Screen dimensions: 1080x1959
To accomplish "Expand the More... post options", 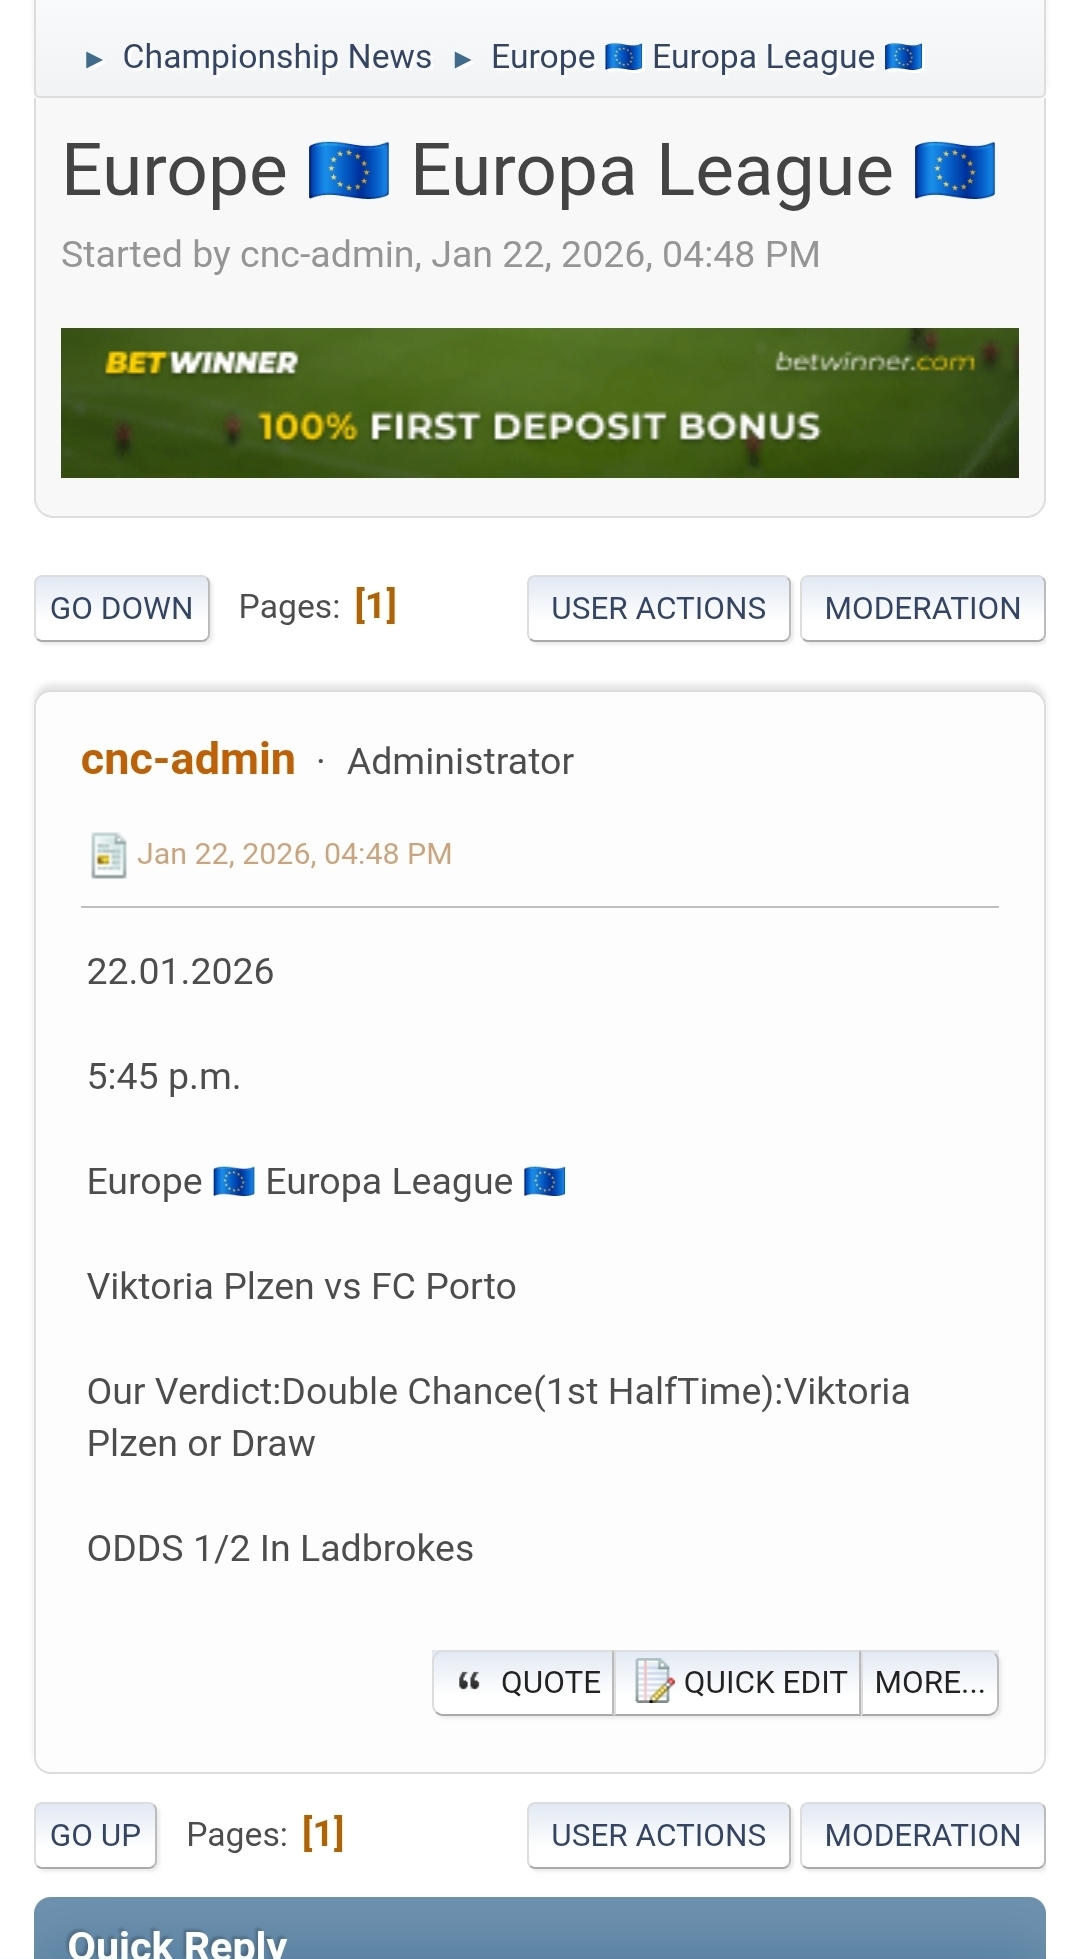I will pos(929,1682).
